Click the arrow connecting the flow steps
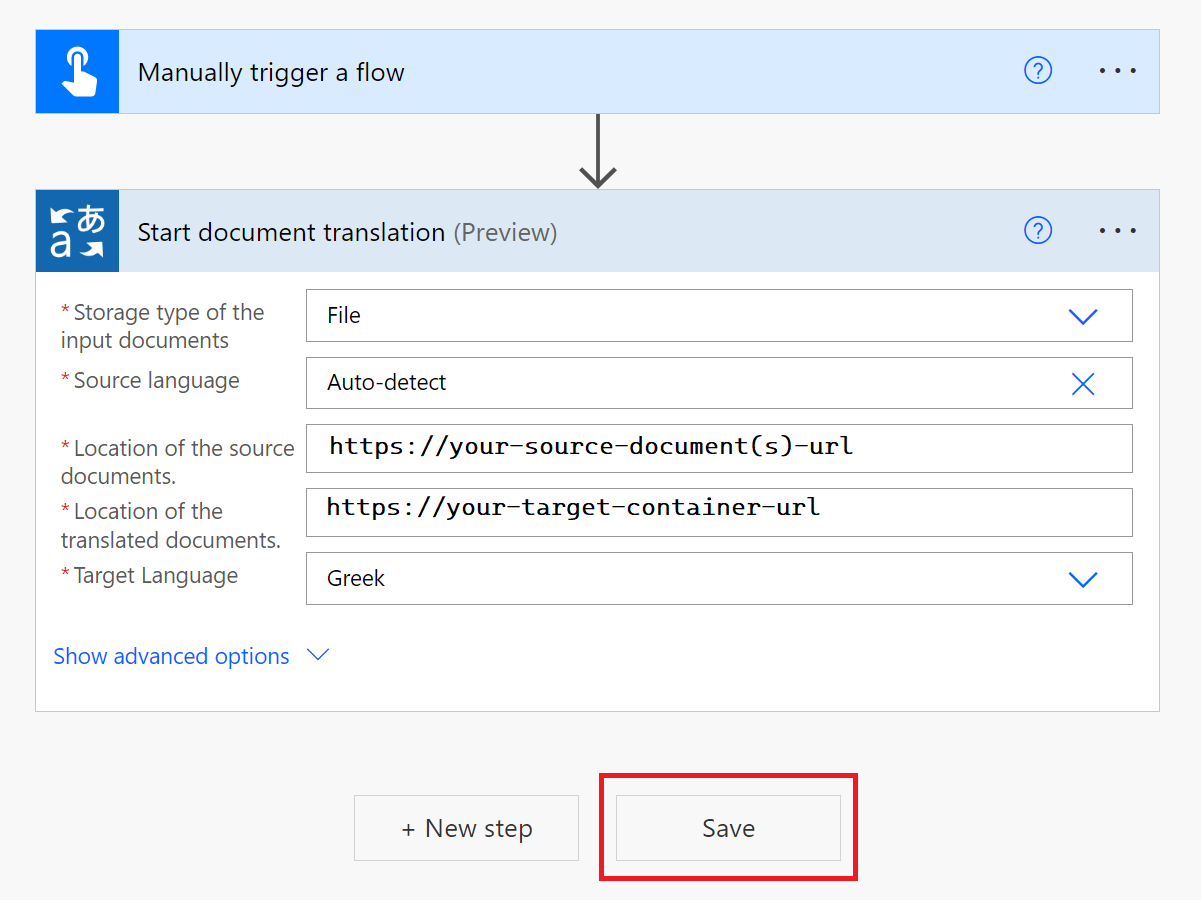1201x900 pixels. 598,150
